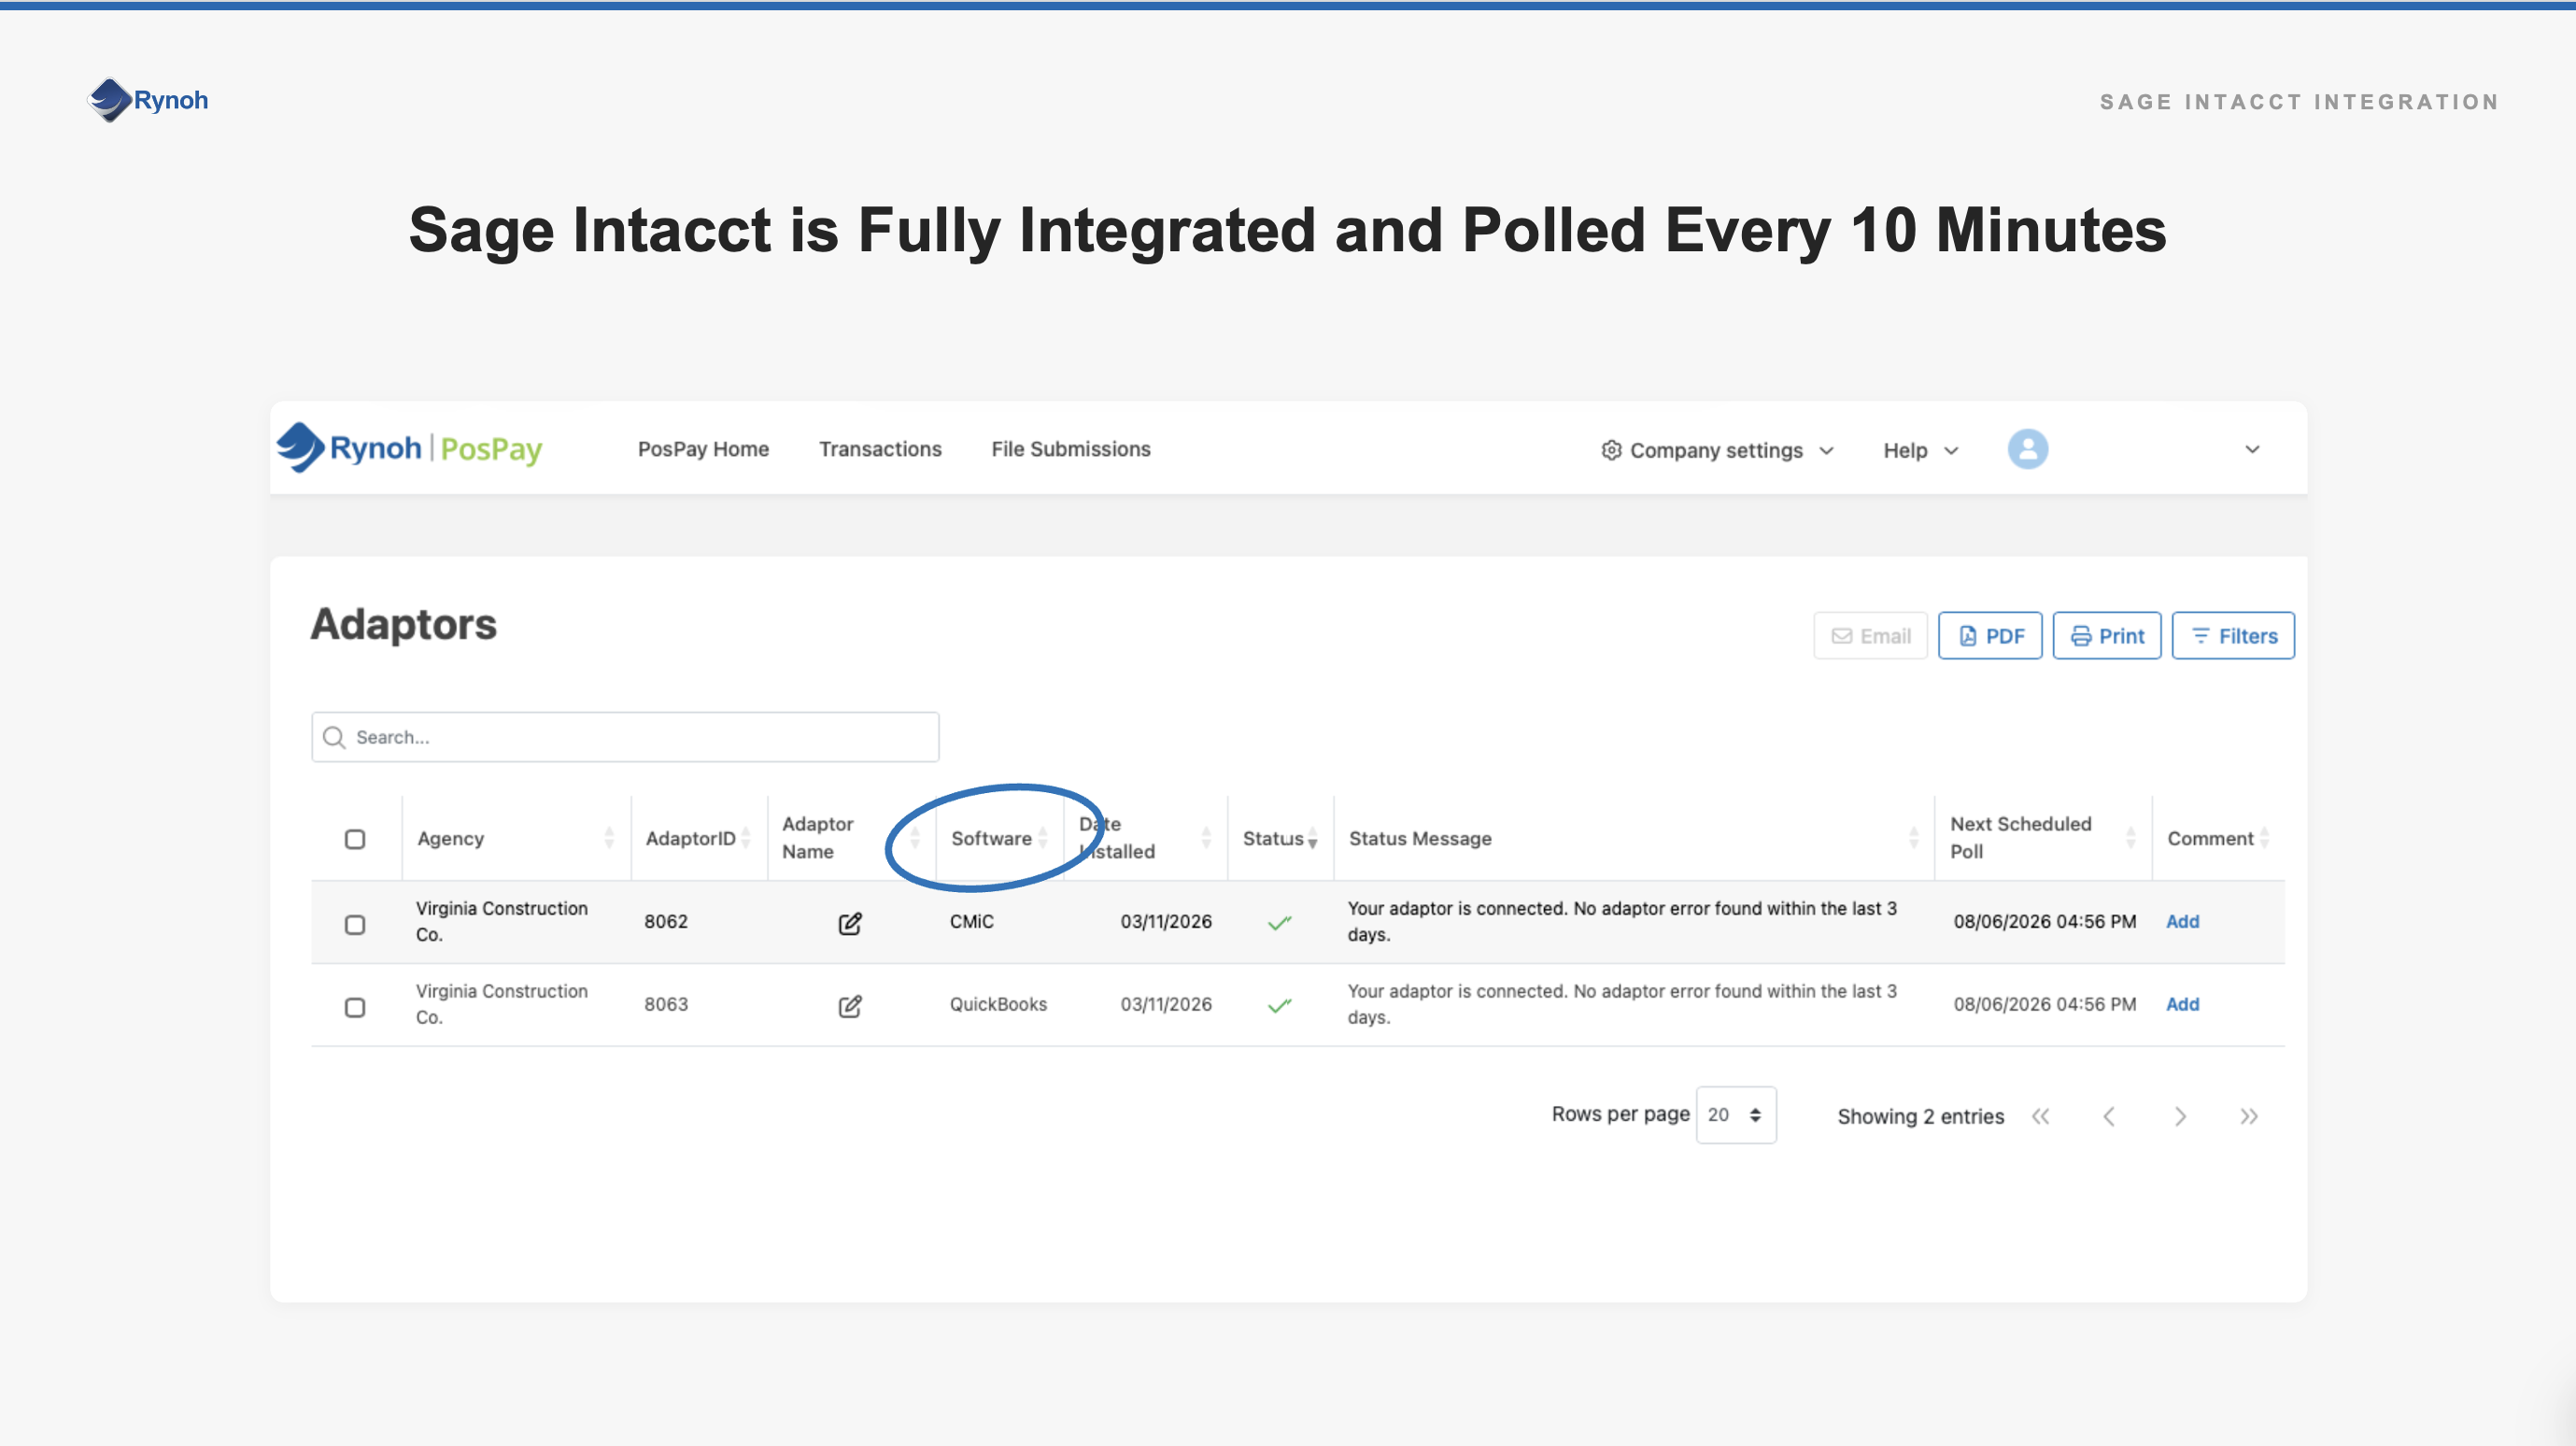2576x1446 pixels.
Task: Expand the user account chevron menu
Action: tap(2252, 449)
